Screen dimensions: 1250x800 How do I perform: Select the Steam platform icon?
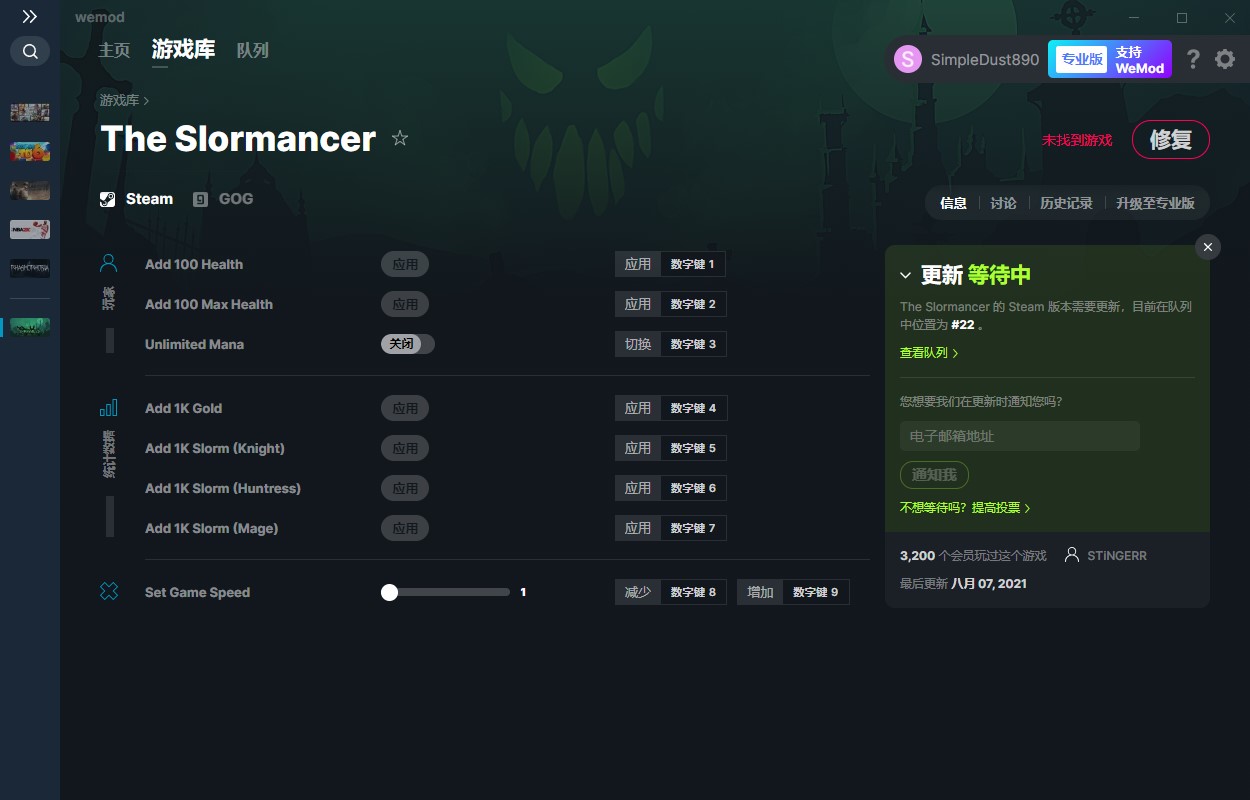108,199
